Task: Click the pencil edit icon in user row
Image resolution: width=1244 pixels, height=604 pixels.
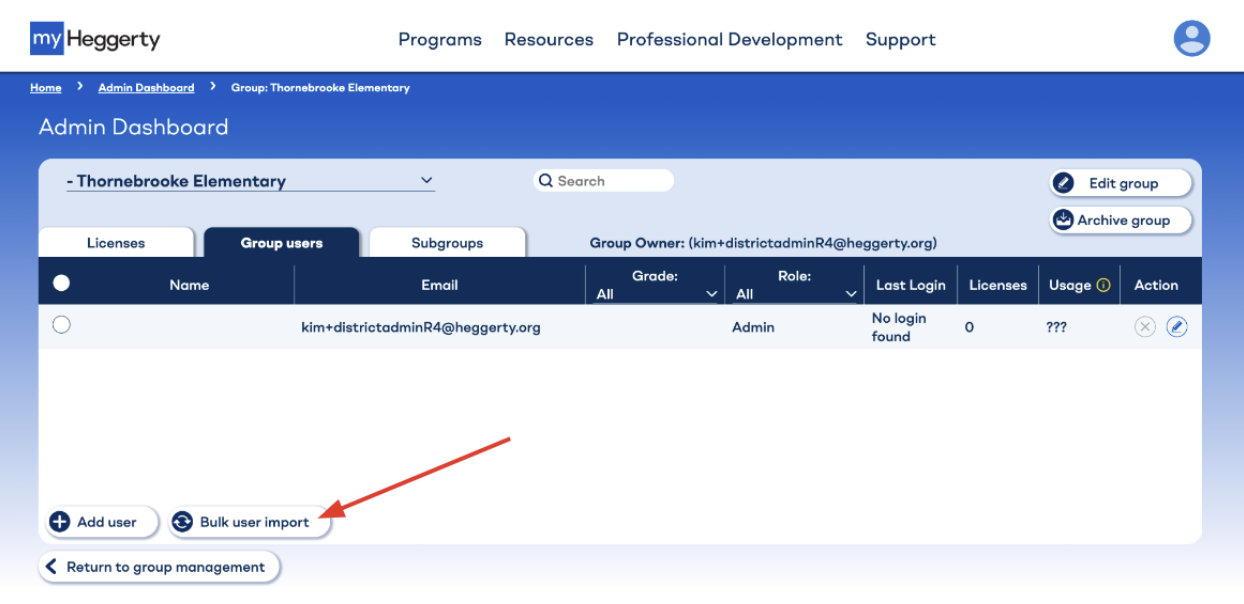Action: pos(1177,327)
